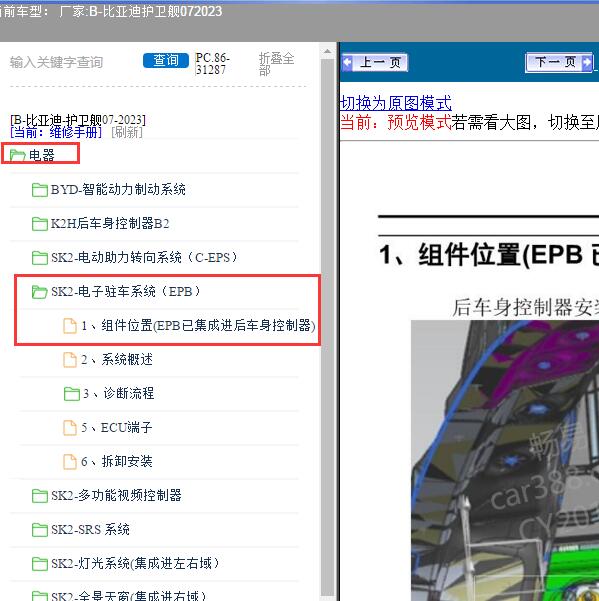This screenshot has height=601, width=599.
Task: Click the 1、组件位置 content heading
Action: (x=489, y=255)
